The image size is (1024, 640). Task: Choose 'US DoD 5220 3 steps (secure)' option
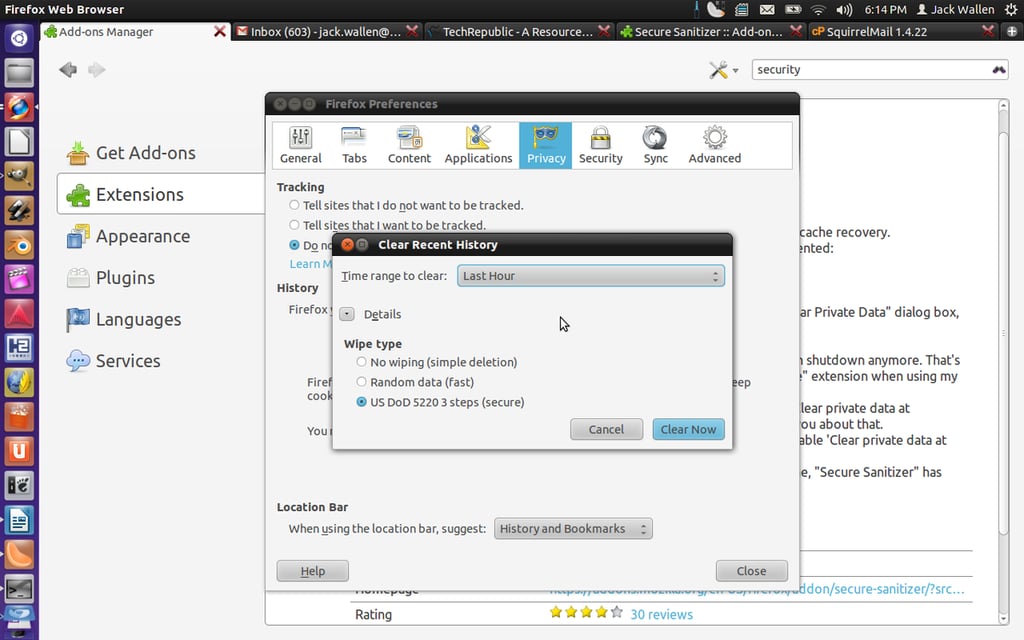click(x=361, y=402)
